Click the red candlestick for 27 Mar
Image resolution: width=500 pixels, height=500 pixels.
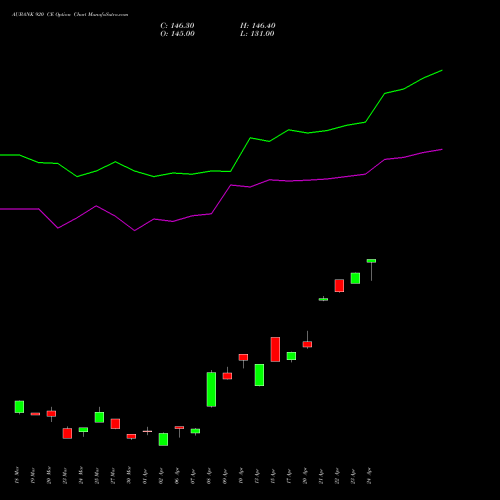pyautogui.click(x=115, y=424)
